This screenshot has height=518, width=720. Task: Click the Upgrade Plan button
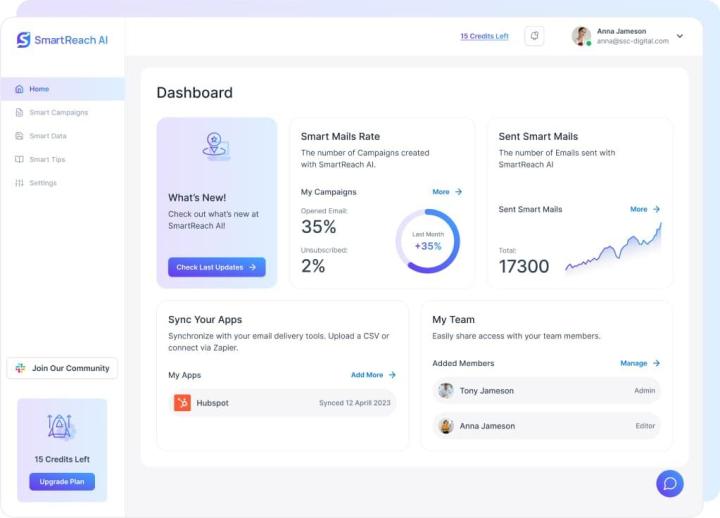(x=62, y=482)
